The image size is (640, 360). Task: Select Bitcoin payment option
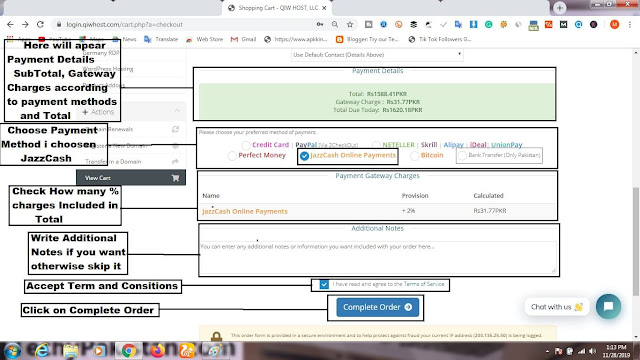pos(415,156)
